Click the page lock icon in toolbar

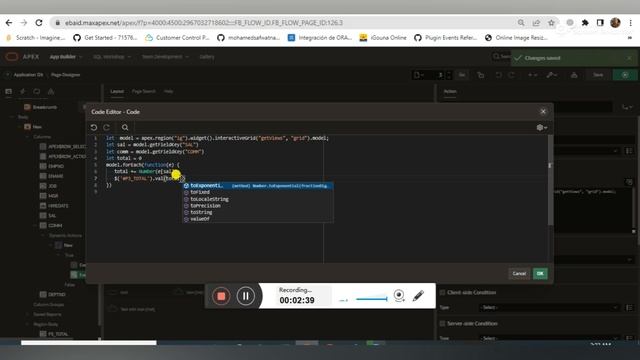point(480,75)
